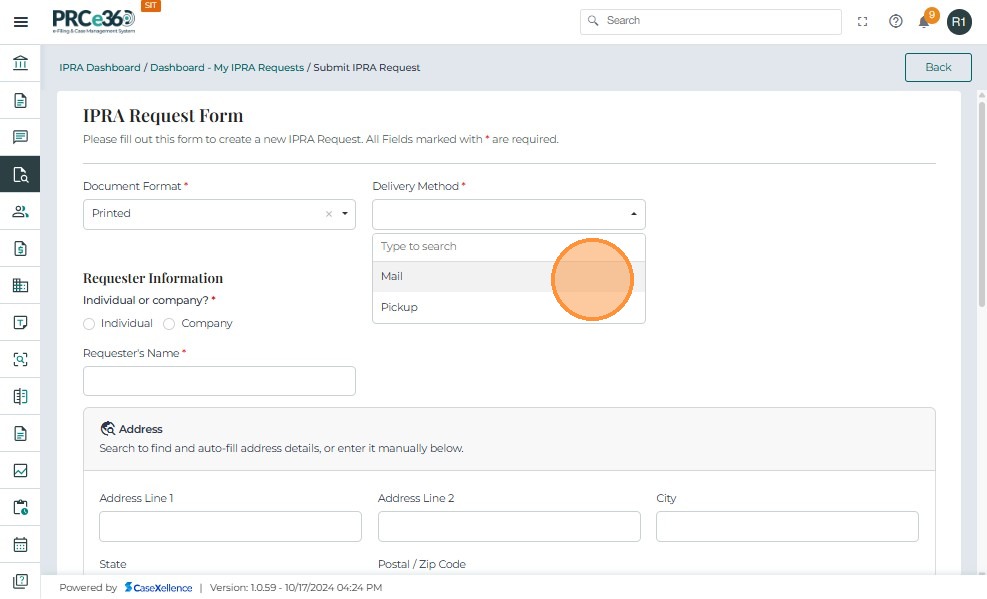Toggle fullscreen mode icon

point(863,21)
